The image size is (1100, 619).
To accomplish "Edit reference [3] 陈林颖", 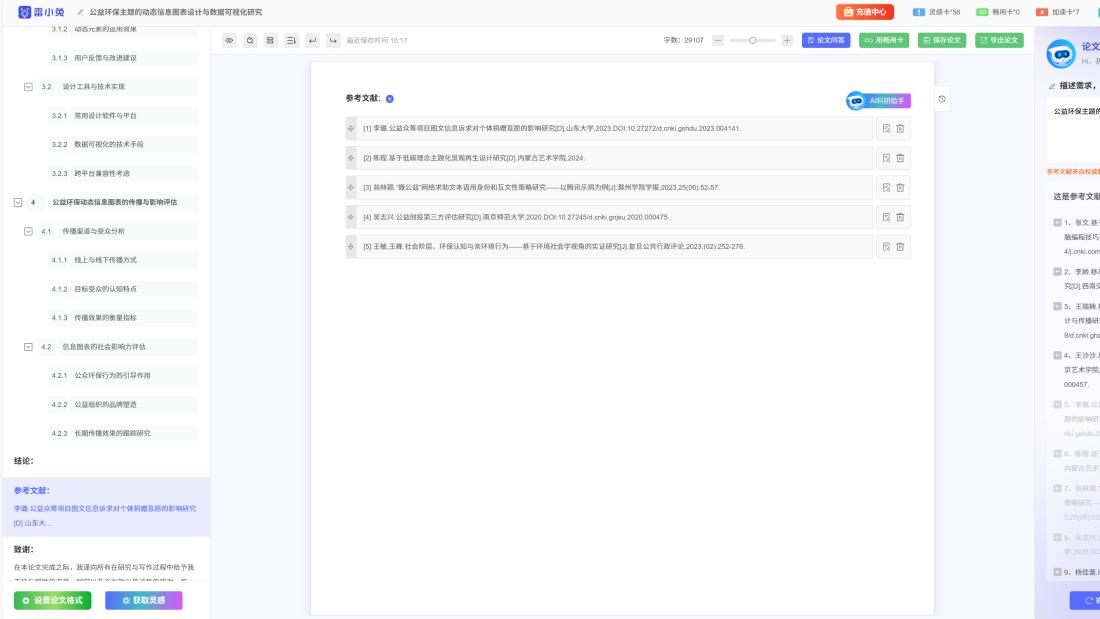I will click(886, 187).
